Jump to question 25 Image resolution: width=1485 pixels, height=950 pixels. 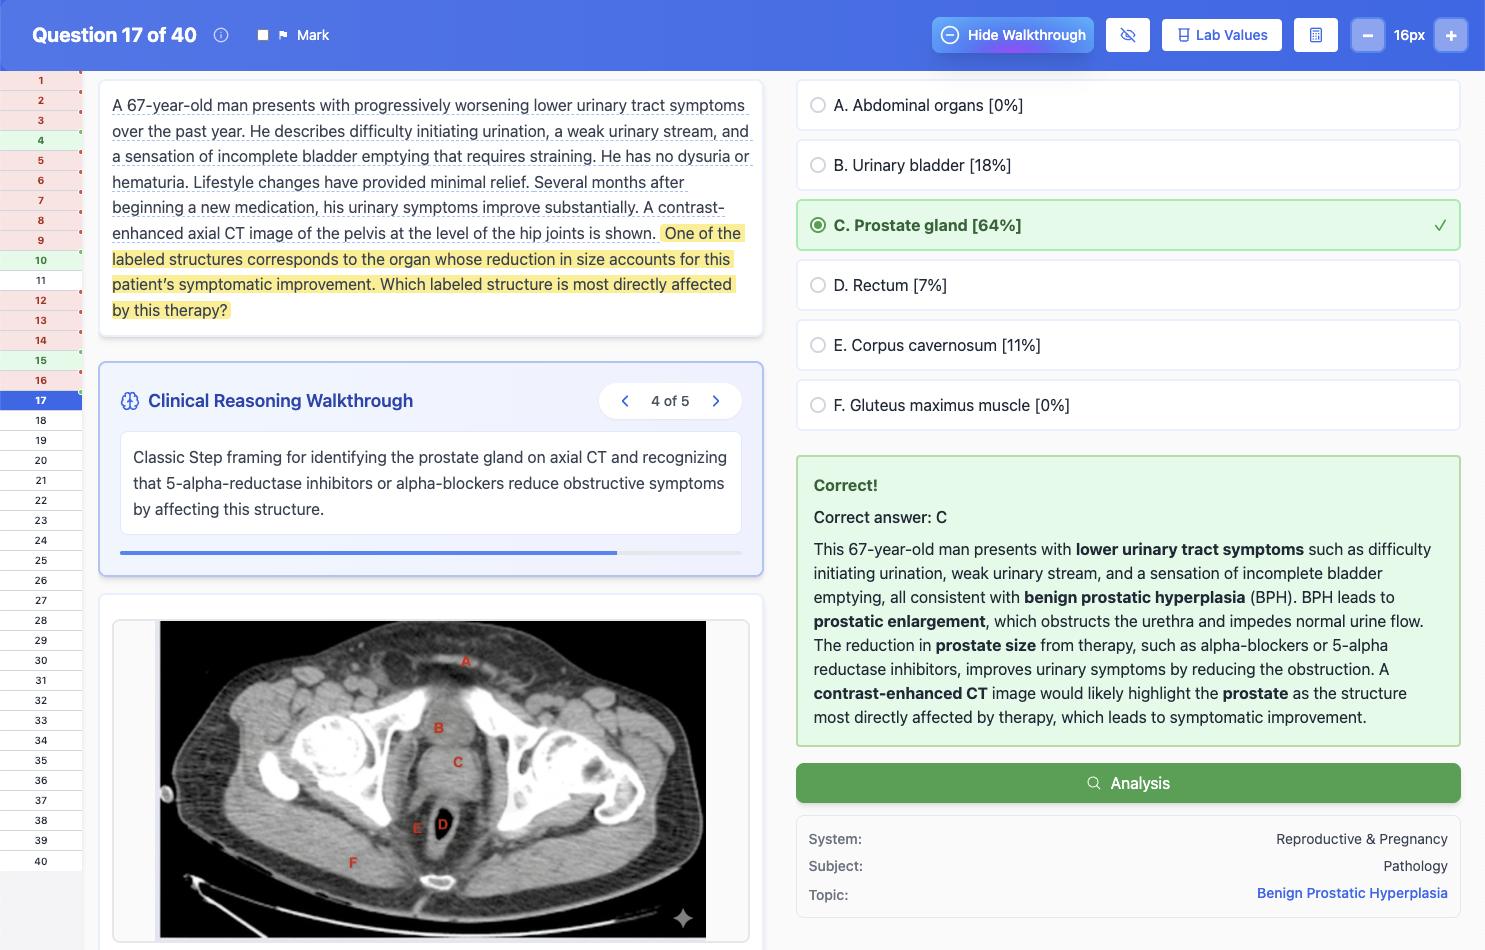coord(41,560)
